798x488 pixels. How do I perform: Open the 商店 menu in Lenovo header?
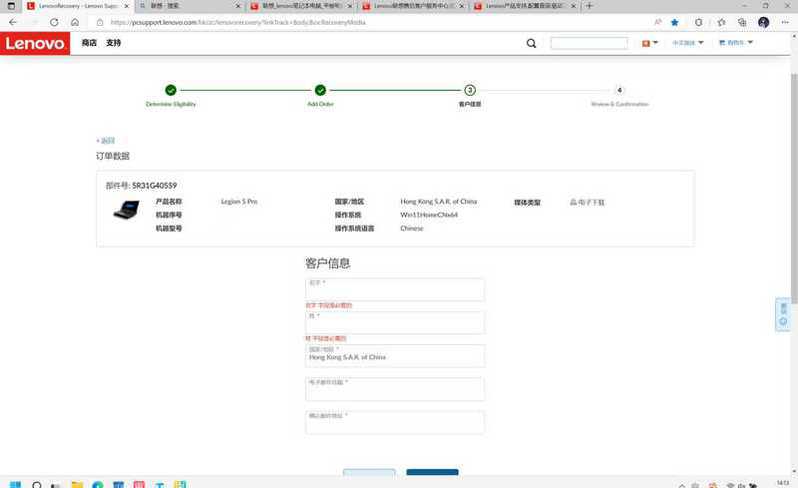[89, 43]
